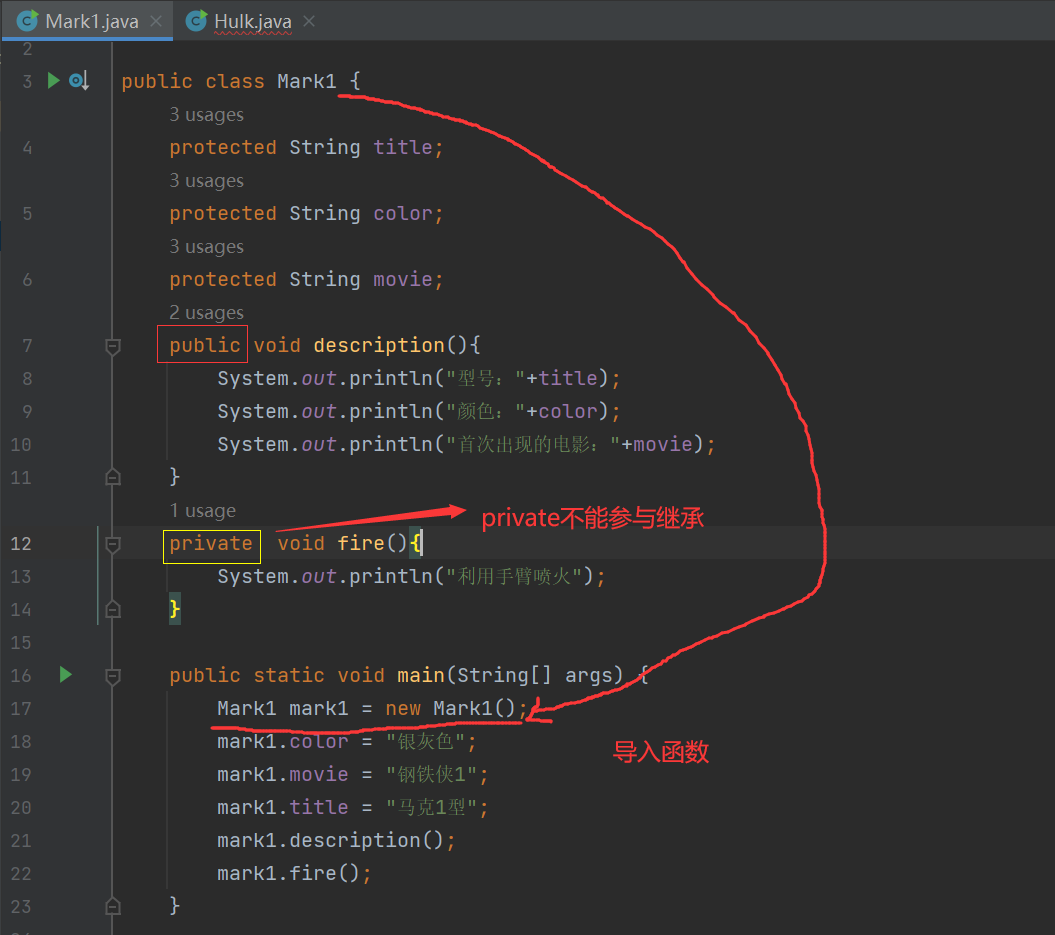Collapse the description() method fold marker
The height and width of the screenshot is (935, 1055).
tap(113, 346)
